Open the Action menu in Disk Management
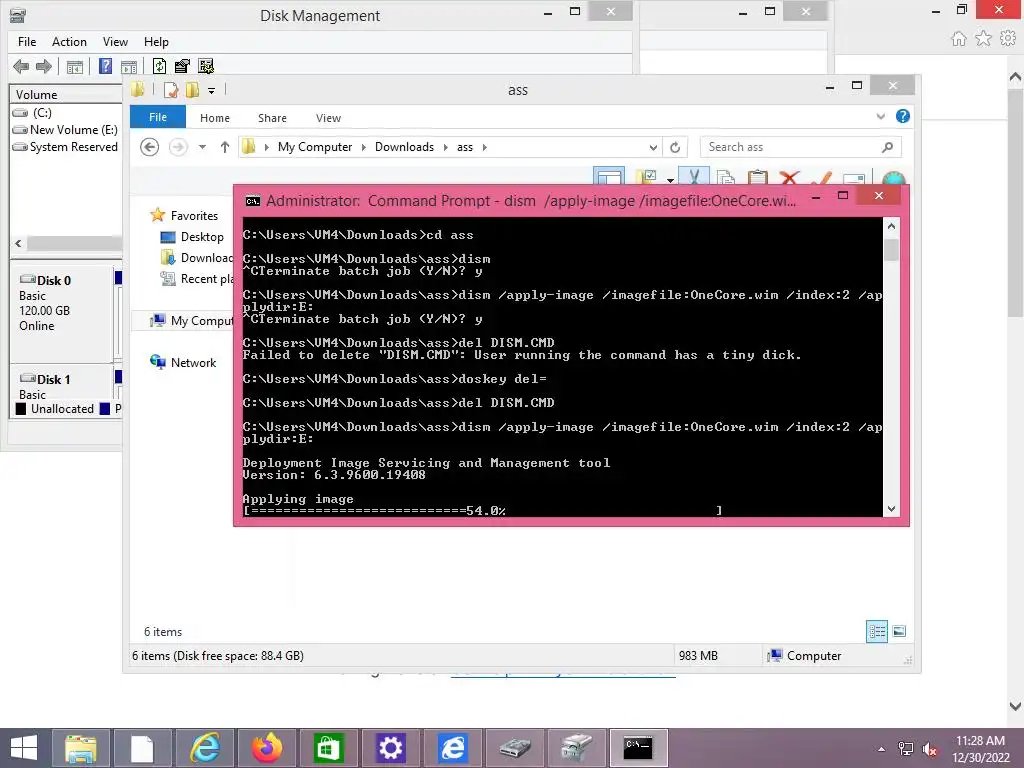 [69, 42]
